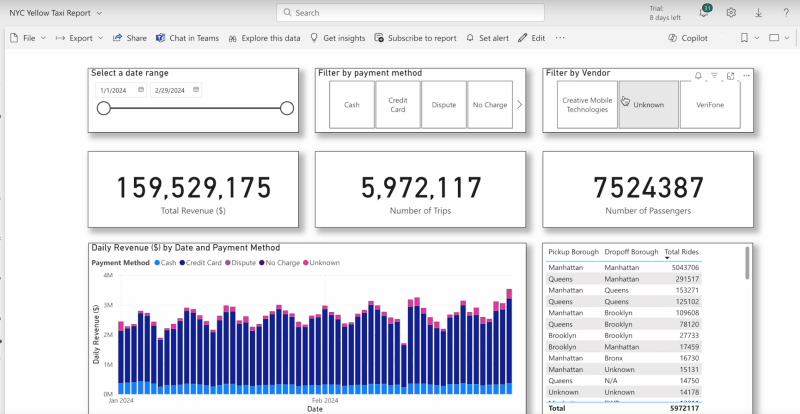Click Chat in Teams
Screen dimensions: 800x414
187,38
